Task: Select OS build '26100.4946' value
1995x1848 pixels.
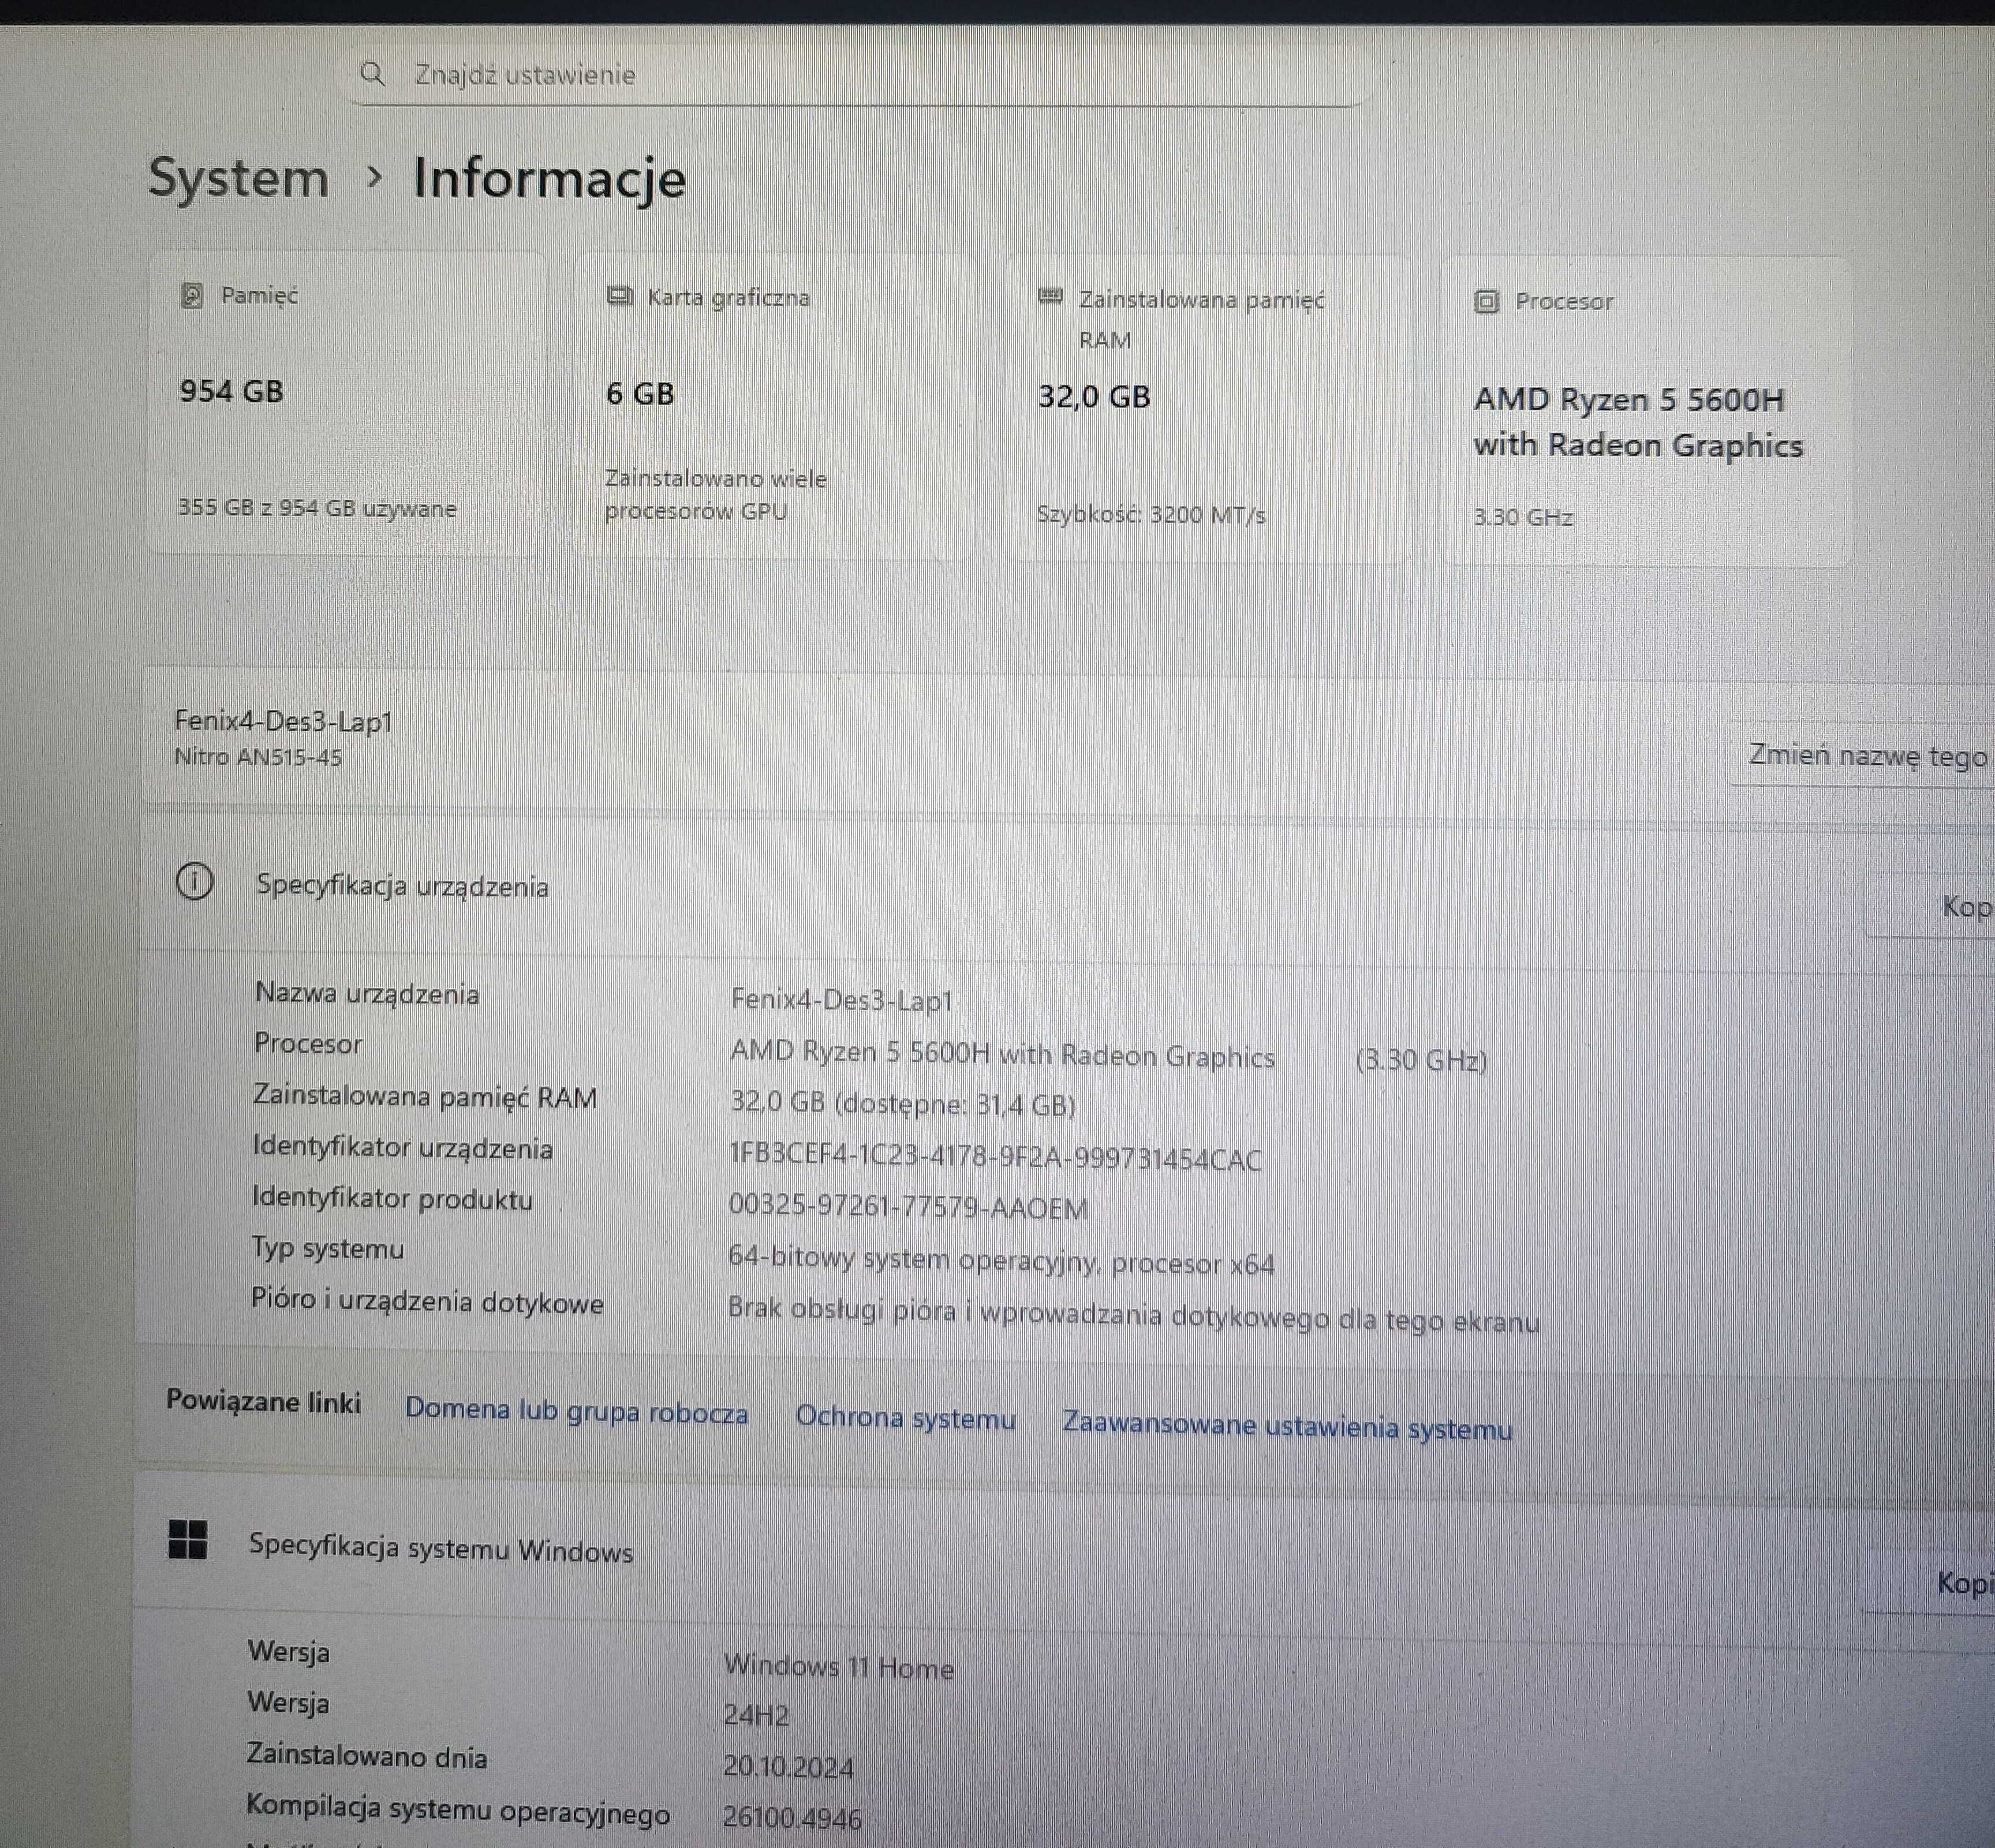Action: 792,1818
